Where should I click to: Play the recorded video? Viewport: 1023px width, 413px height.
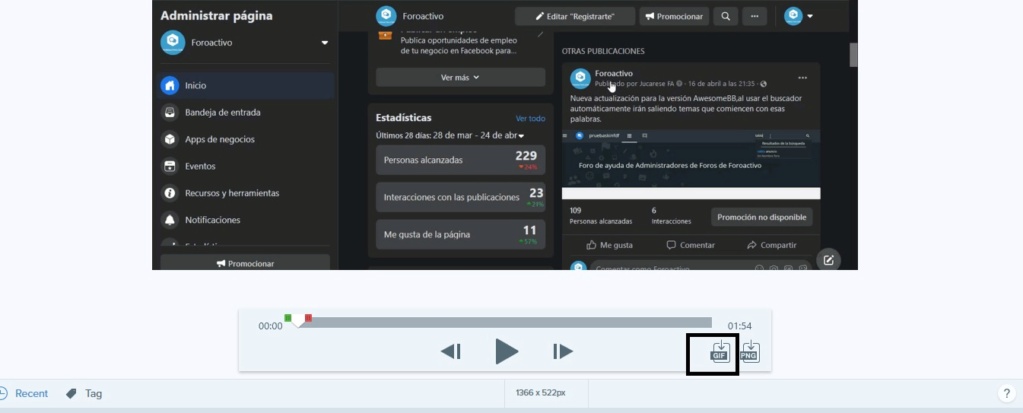pyautogui.click(x=506, y=352)
